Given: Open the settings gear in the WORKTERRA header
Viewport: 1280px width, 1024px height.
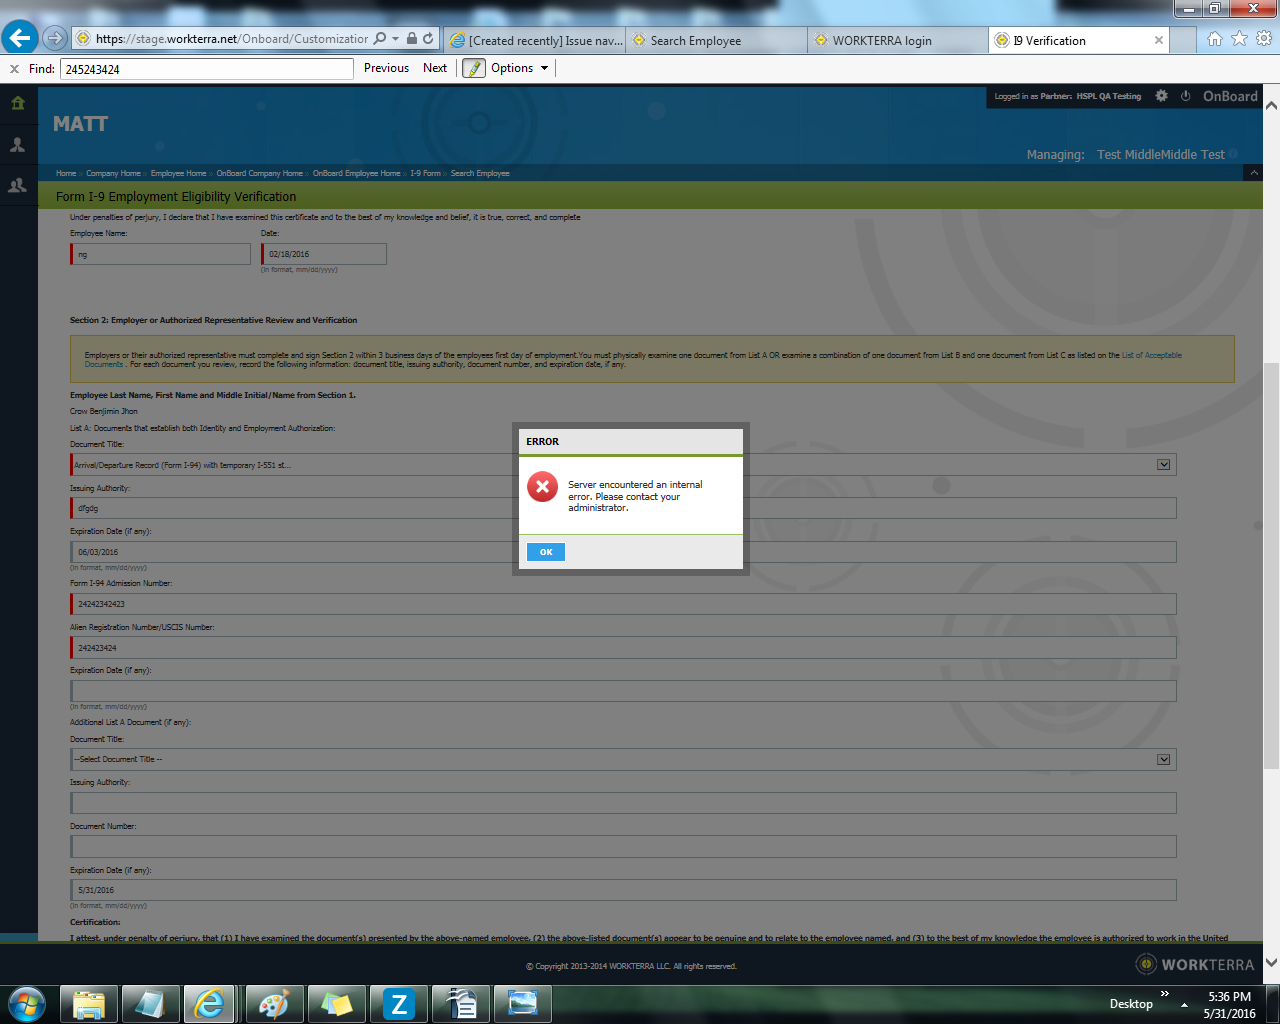Looking at the screenshot, I should 1161,96.
